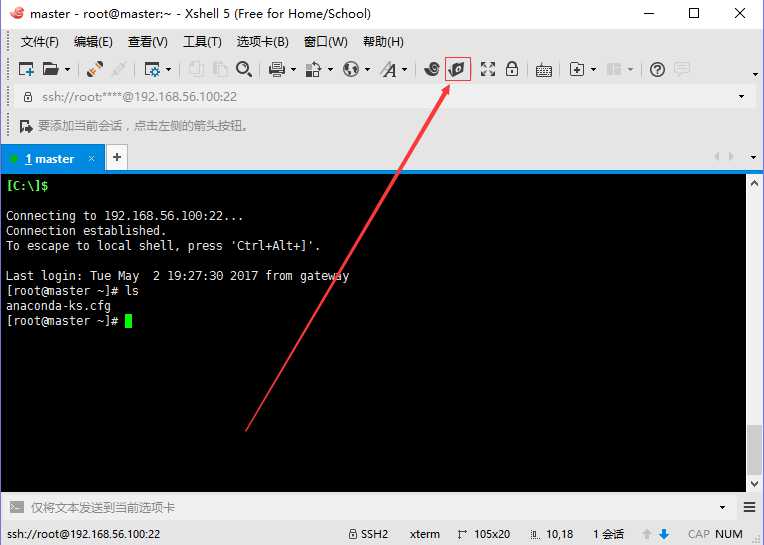764x545 pixels.
Task: Open the tab list dropdown arrow
Action: pos(753,157)
